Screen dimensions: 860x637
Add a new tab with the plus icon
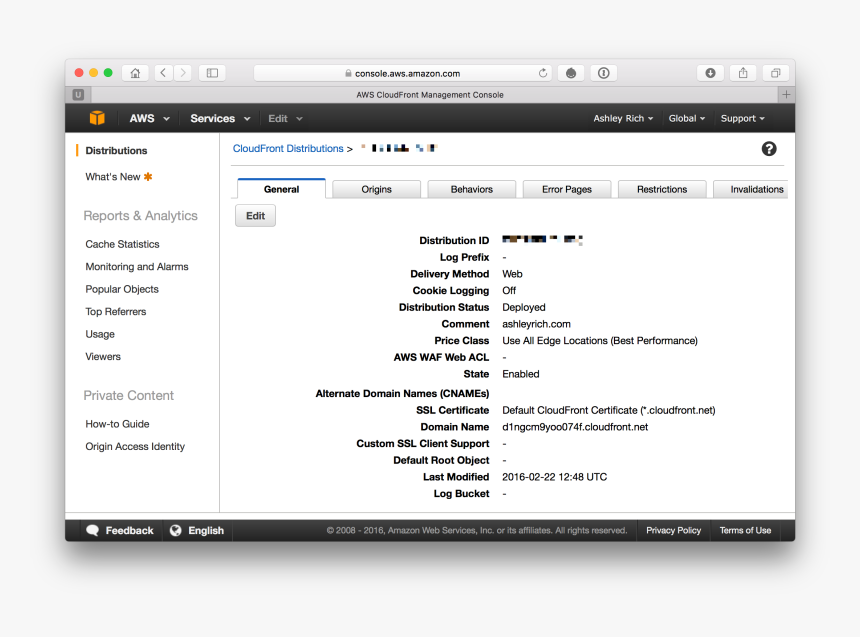(786, 94)
